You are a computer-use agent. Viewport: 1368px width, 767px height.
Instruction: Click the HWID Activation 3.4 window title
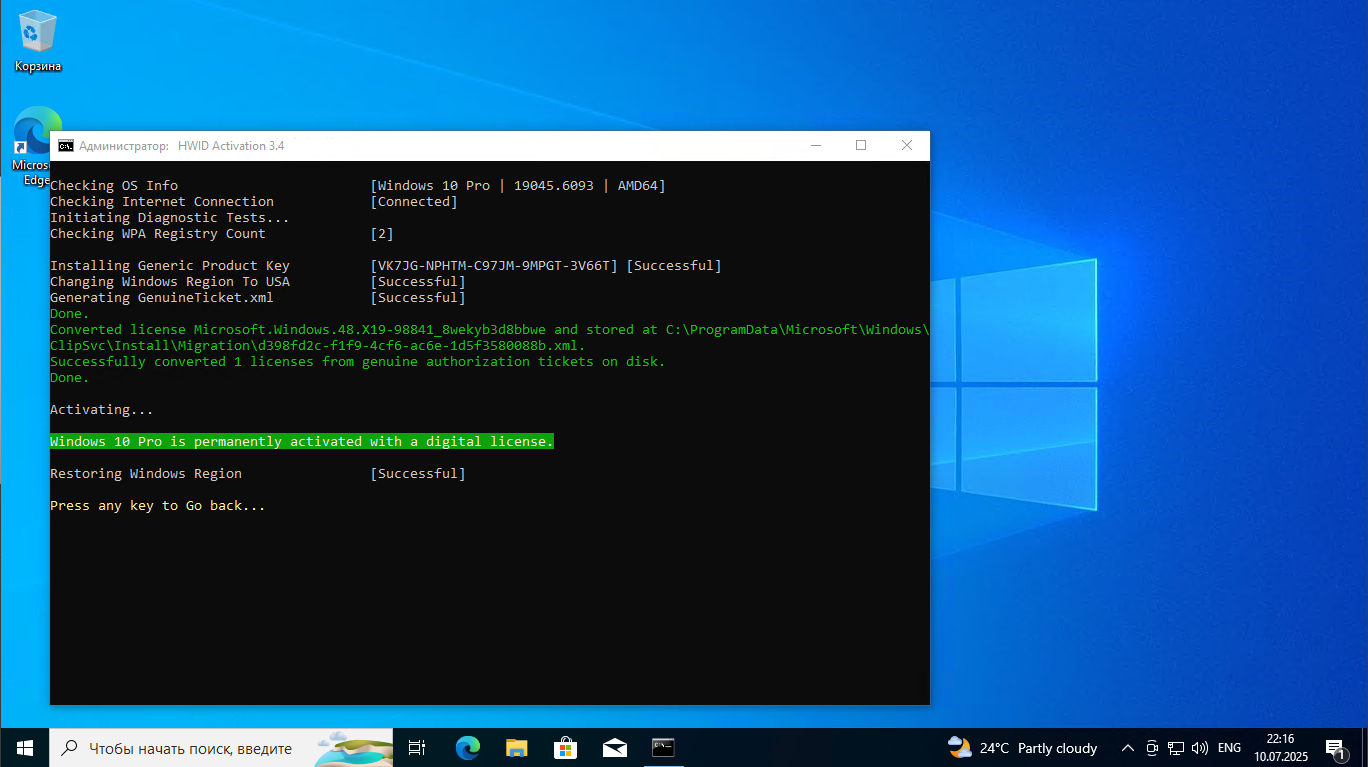coord(231,146)
